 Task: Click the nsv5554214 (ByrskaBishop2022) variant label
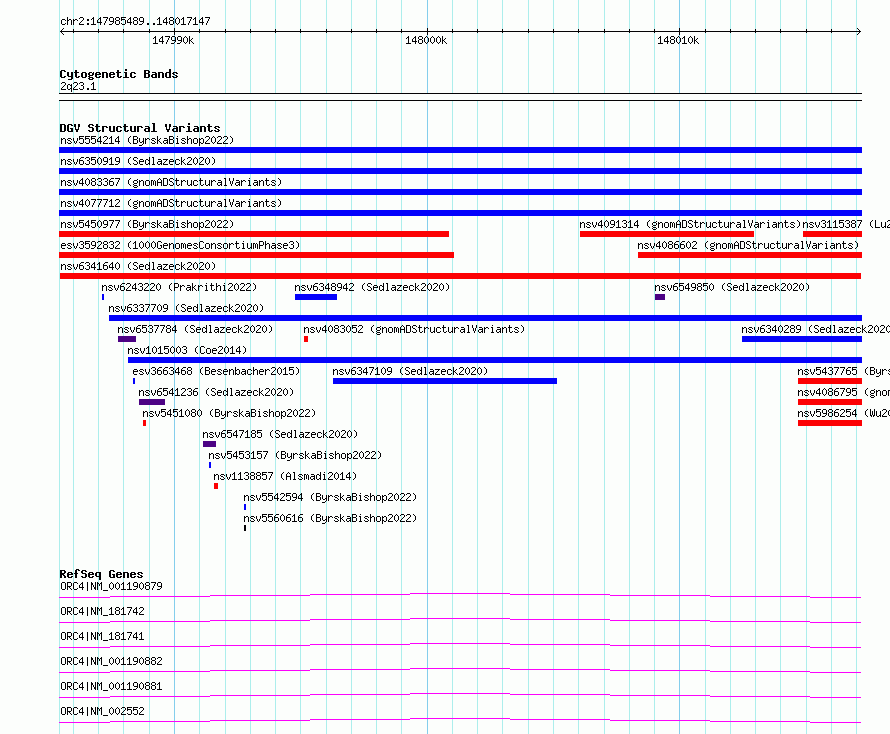coord(147,140)
